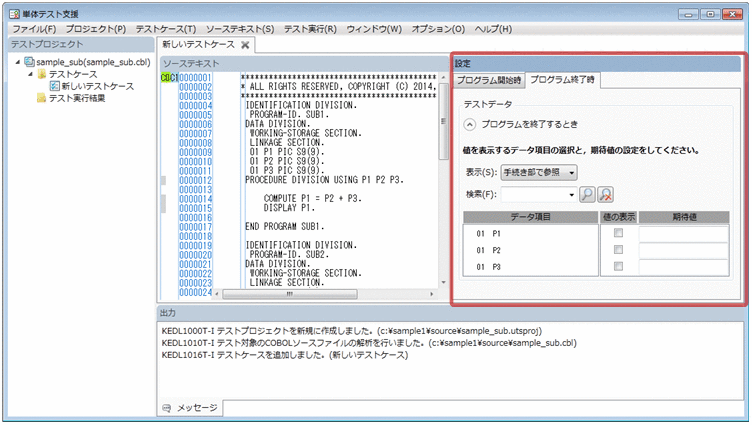Viewport: 752px width, 425px height.
Task: Collapse the プログラムを終了するとき section
Action: [470, 125]
